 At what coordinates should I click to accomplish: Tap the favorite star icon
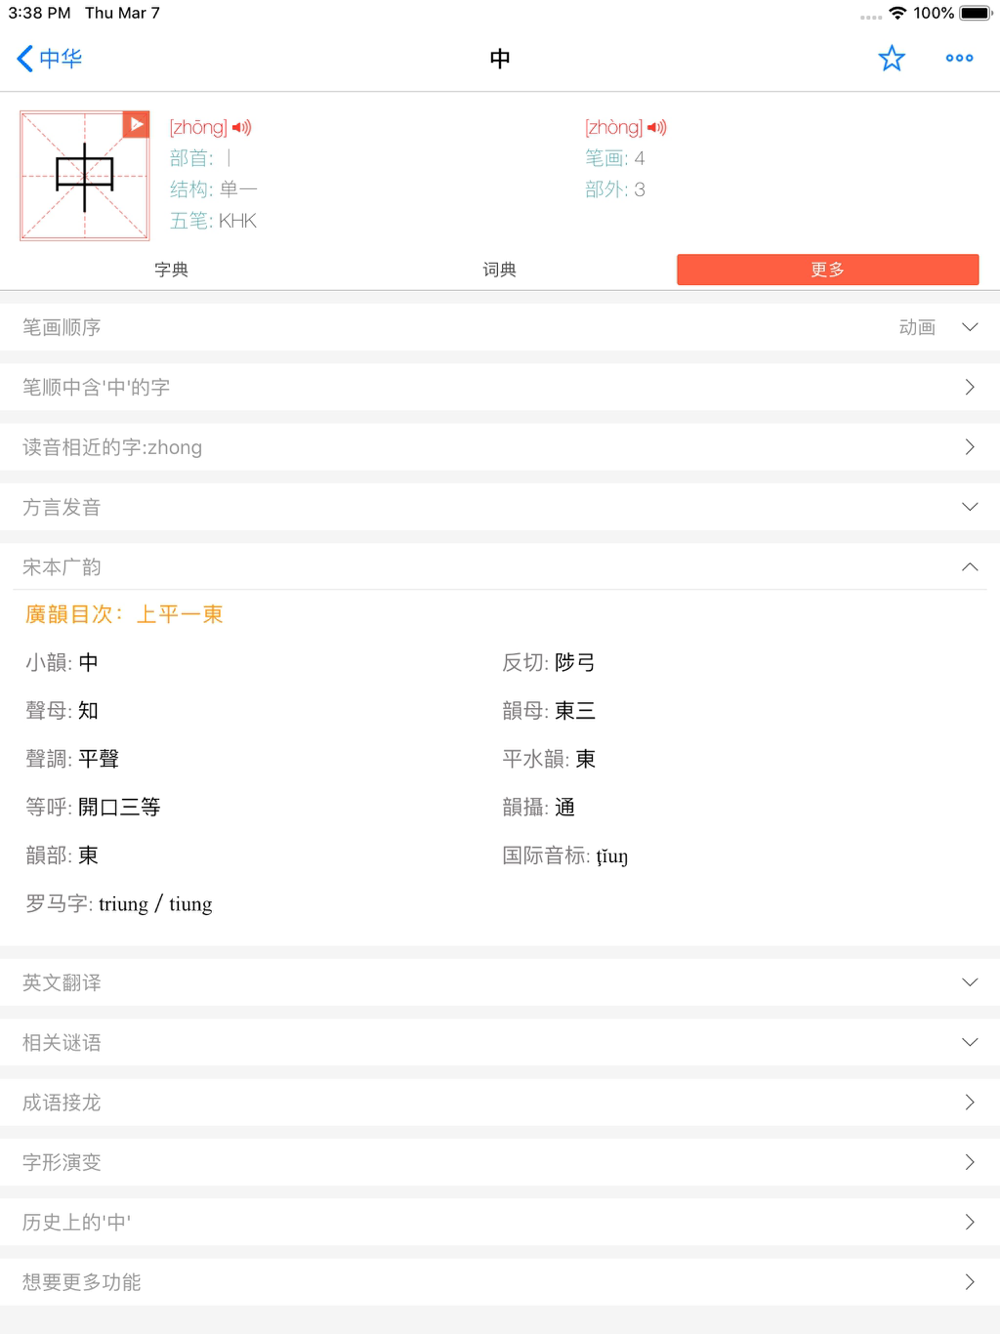pyautogui.click(x=891, y=58)
